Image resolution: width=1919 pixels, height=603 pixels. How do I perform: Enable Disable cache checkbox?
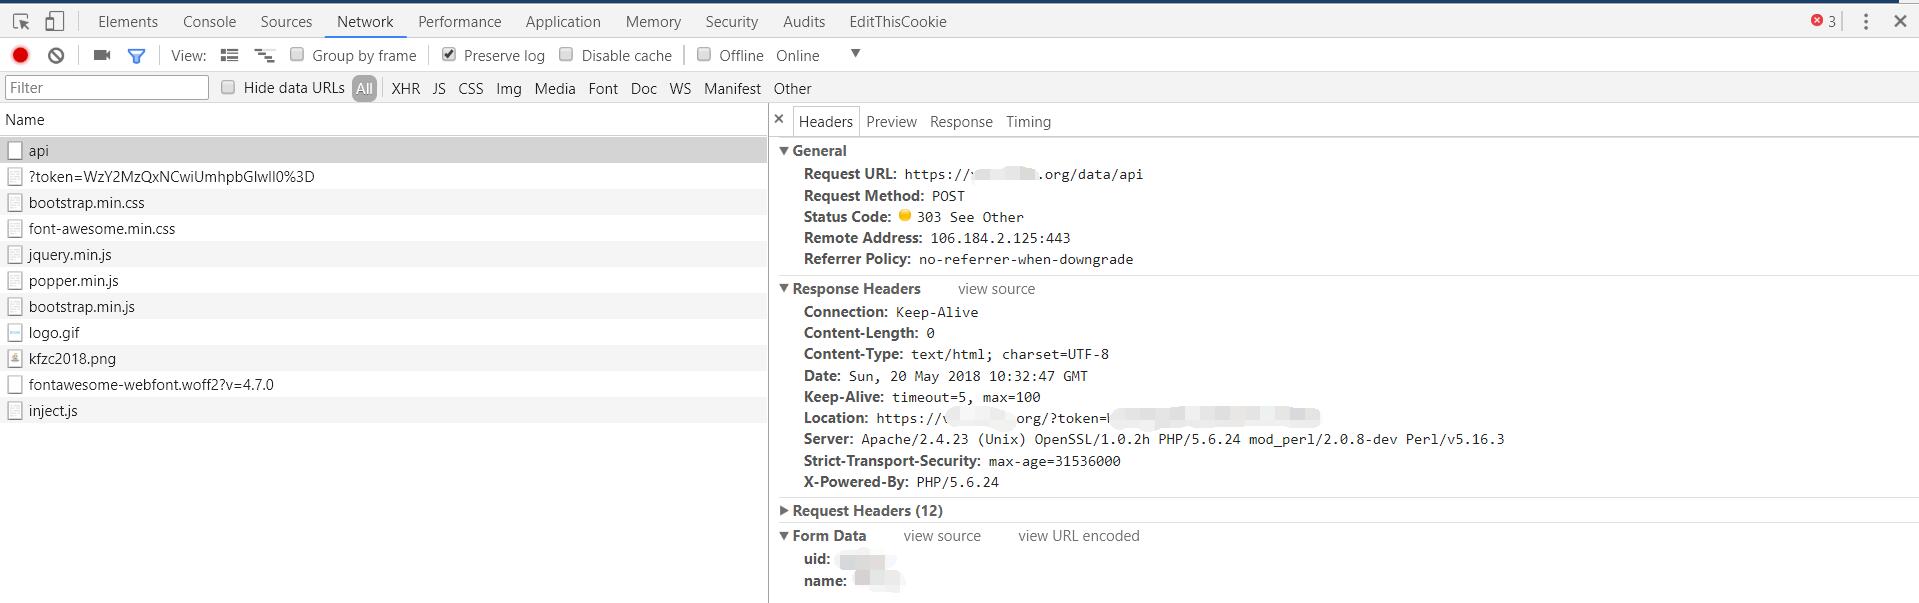[x=566, y=54]
